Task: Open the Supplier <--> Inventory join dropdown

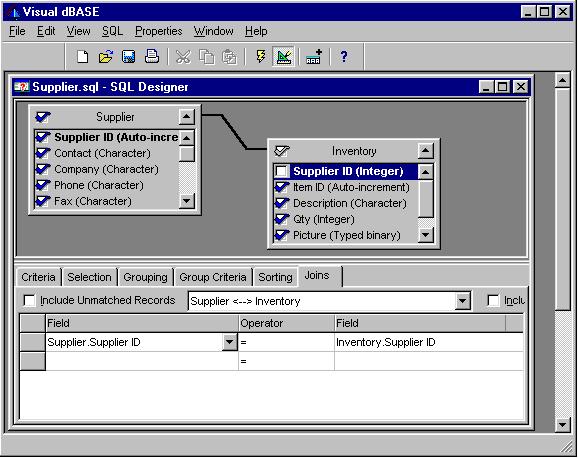Action: click(463, 301)
